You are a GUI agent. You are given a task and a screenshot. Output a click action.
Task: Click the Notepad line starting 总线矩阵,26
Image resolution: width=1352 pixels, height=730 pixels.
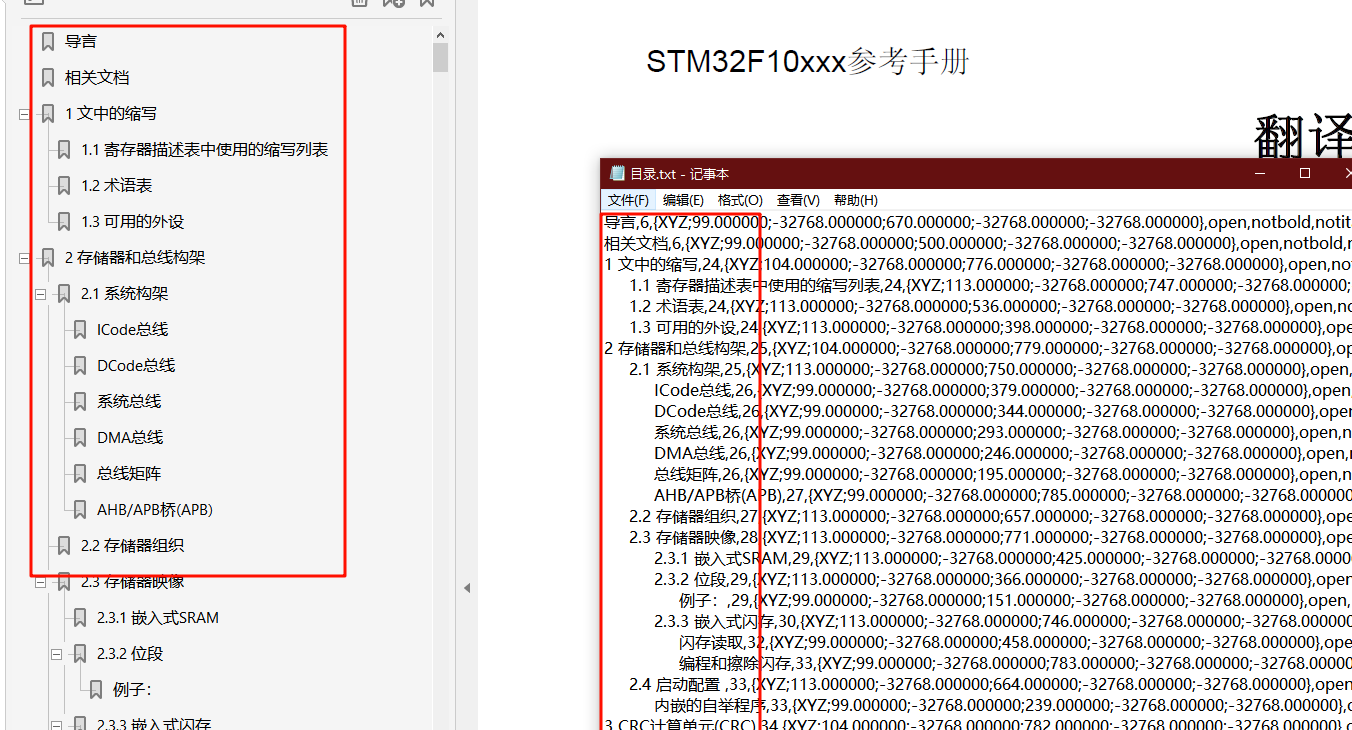tap(1002, 474)
